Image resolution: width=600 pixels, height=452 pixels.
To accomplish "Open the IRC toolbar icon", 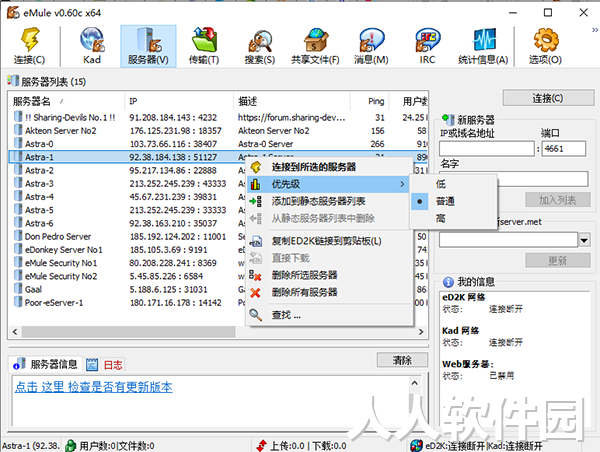I will 427,39.
